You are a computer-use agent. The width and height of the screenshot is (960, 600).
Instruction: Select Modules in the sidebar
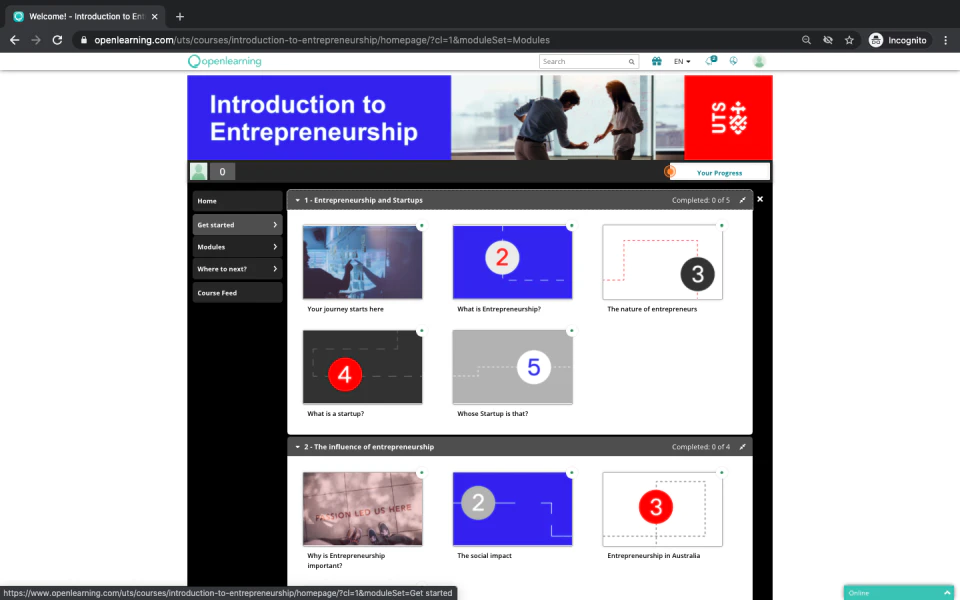tap(238, 247)
